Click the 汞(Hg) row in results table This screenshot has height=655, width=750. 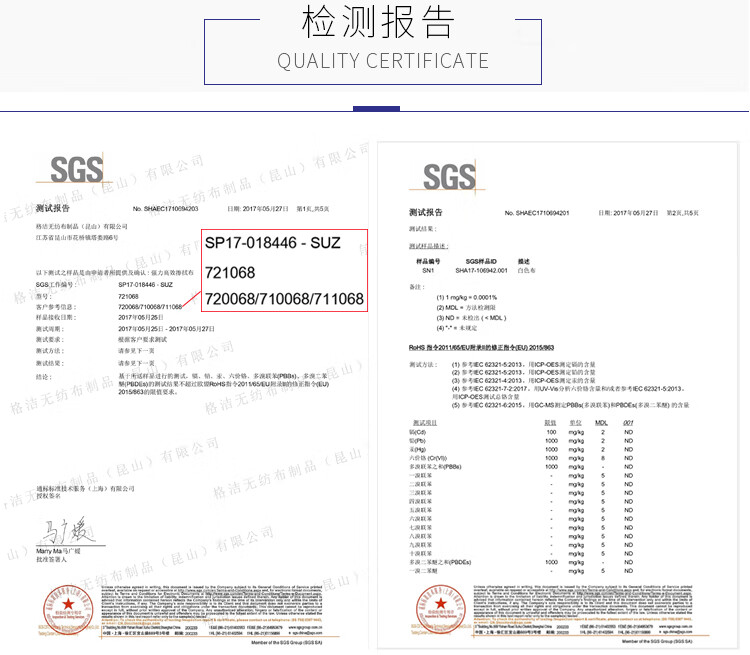522,449
